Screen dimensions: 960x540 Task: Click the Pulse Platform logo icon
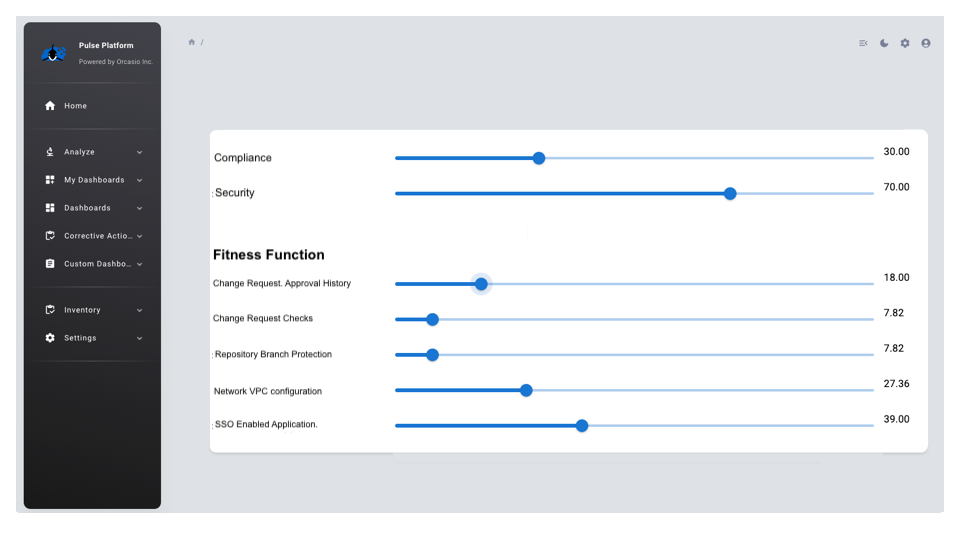[x=54, y=53]
